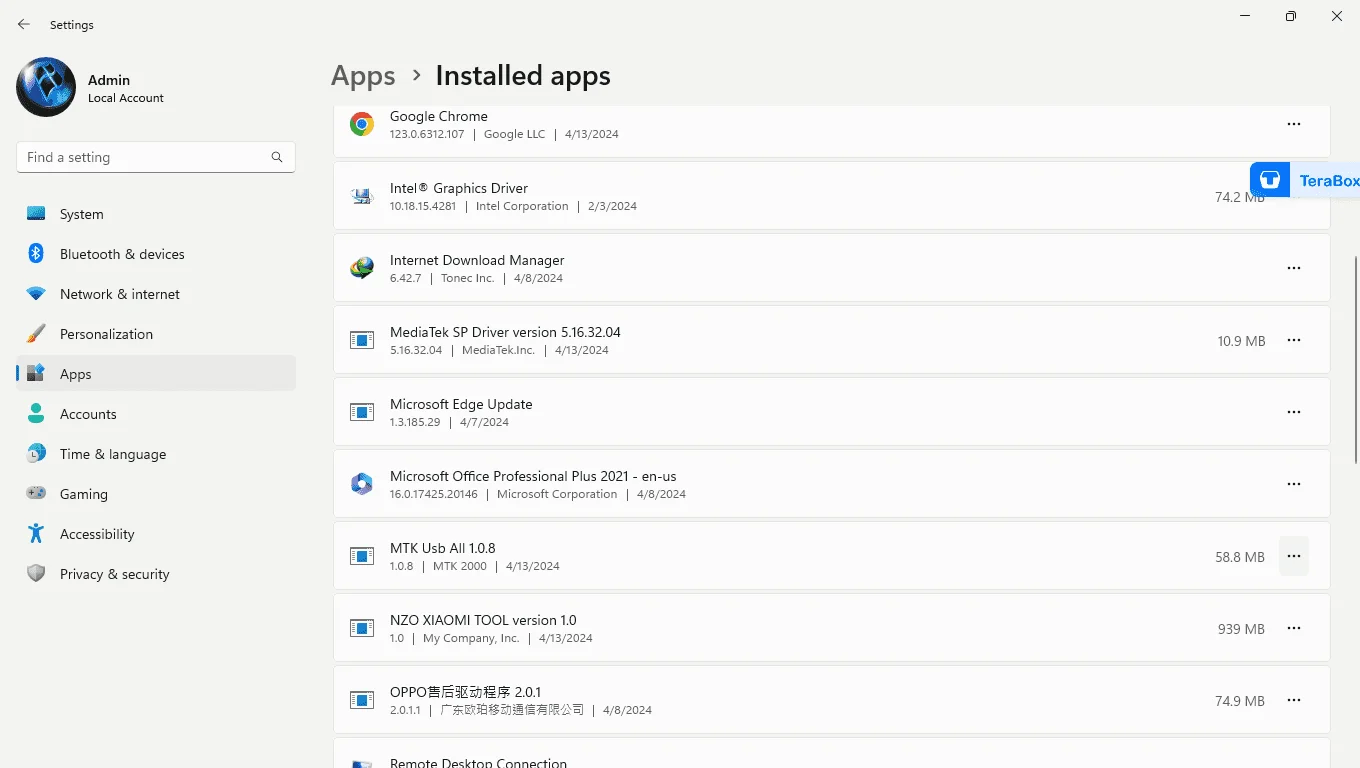The height and width of the screenshot is (768, 1360).
Task: Open Time & language settings
Action: pos(156,454)
